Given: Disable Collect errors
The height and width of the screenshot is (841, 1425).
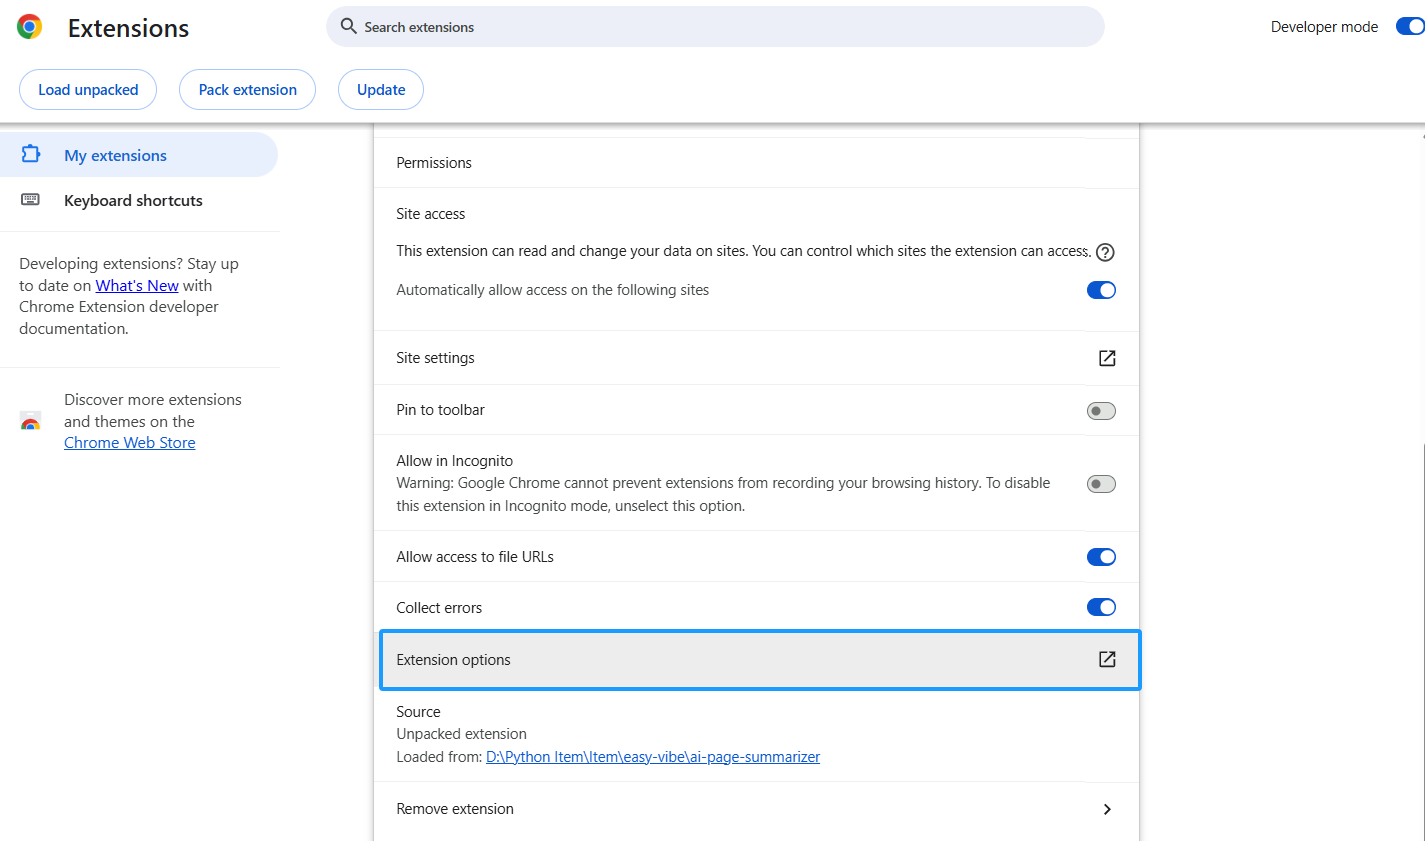Looking at the screenshot, I should pyautogui.click(x=1100, y=606).
